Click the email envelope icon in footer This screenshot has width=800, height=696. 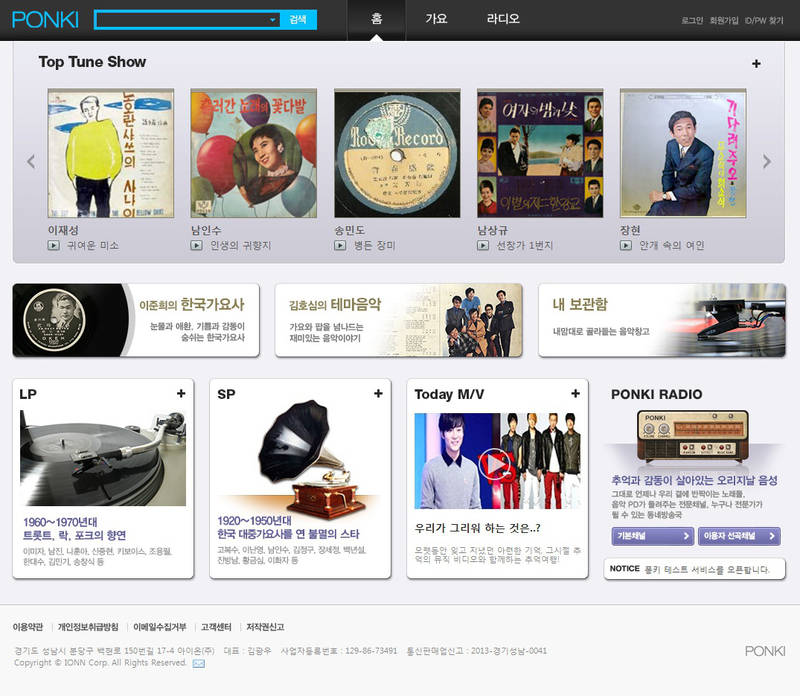click(x=198, y=663)
